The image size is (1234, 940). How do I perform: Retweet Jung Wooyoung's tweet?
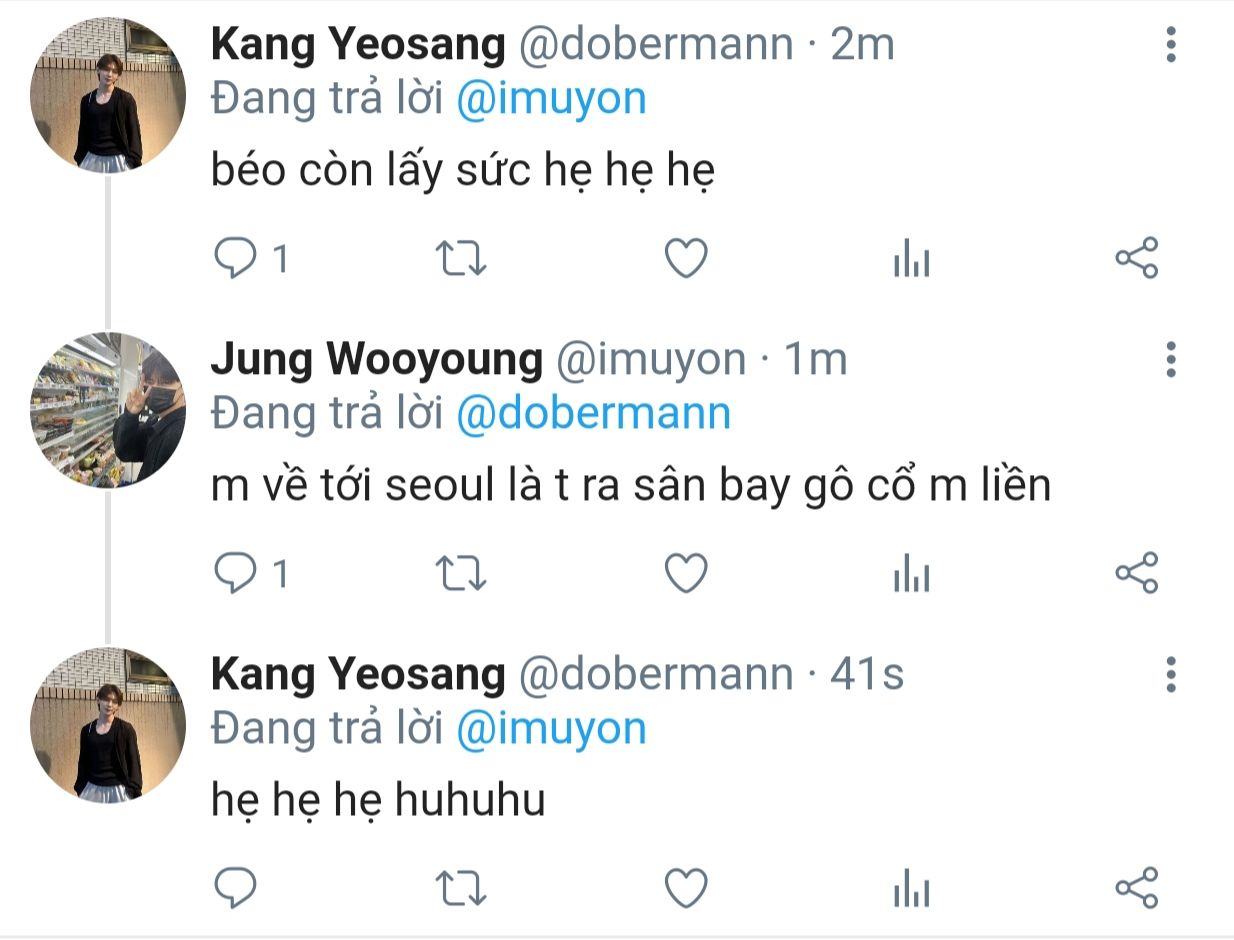click(463, 573)
